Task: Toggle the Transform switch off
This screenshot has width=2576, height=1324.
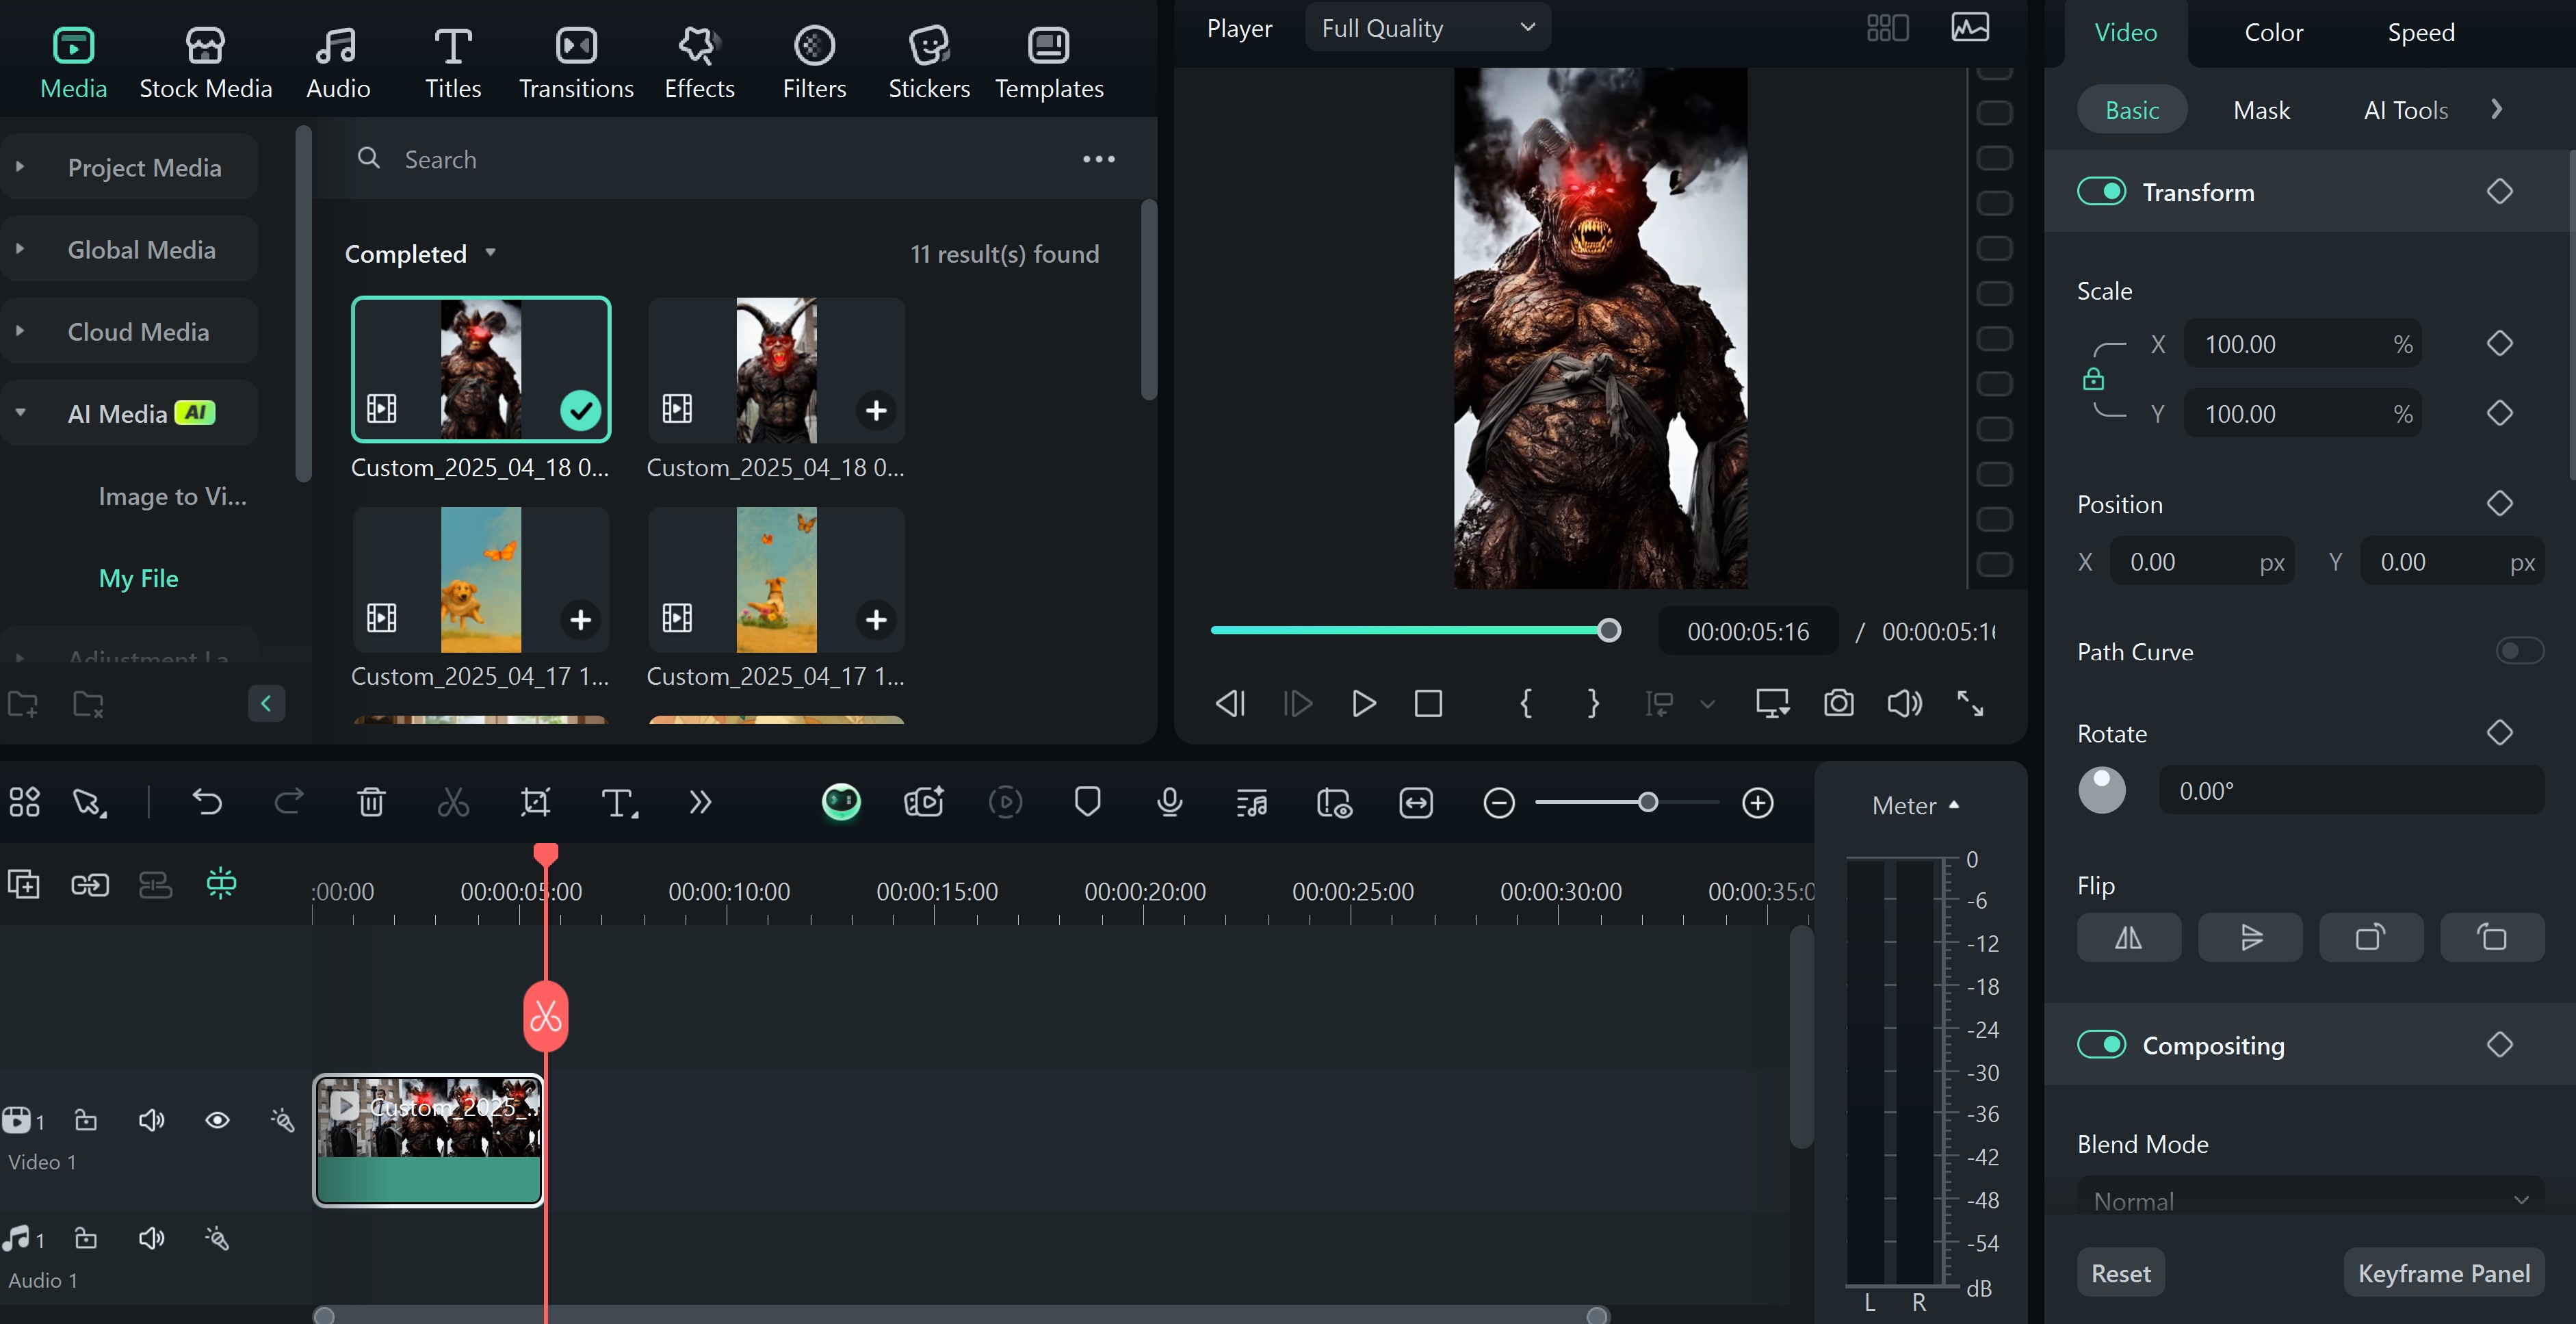Action: (2101, 191)
